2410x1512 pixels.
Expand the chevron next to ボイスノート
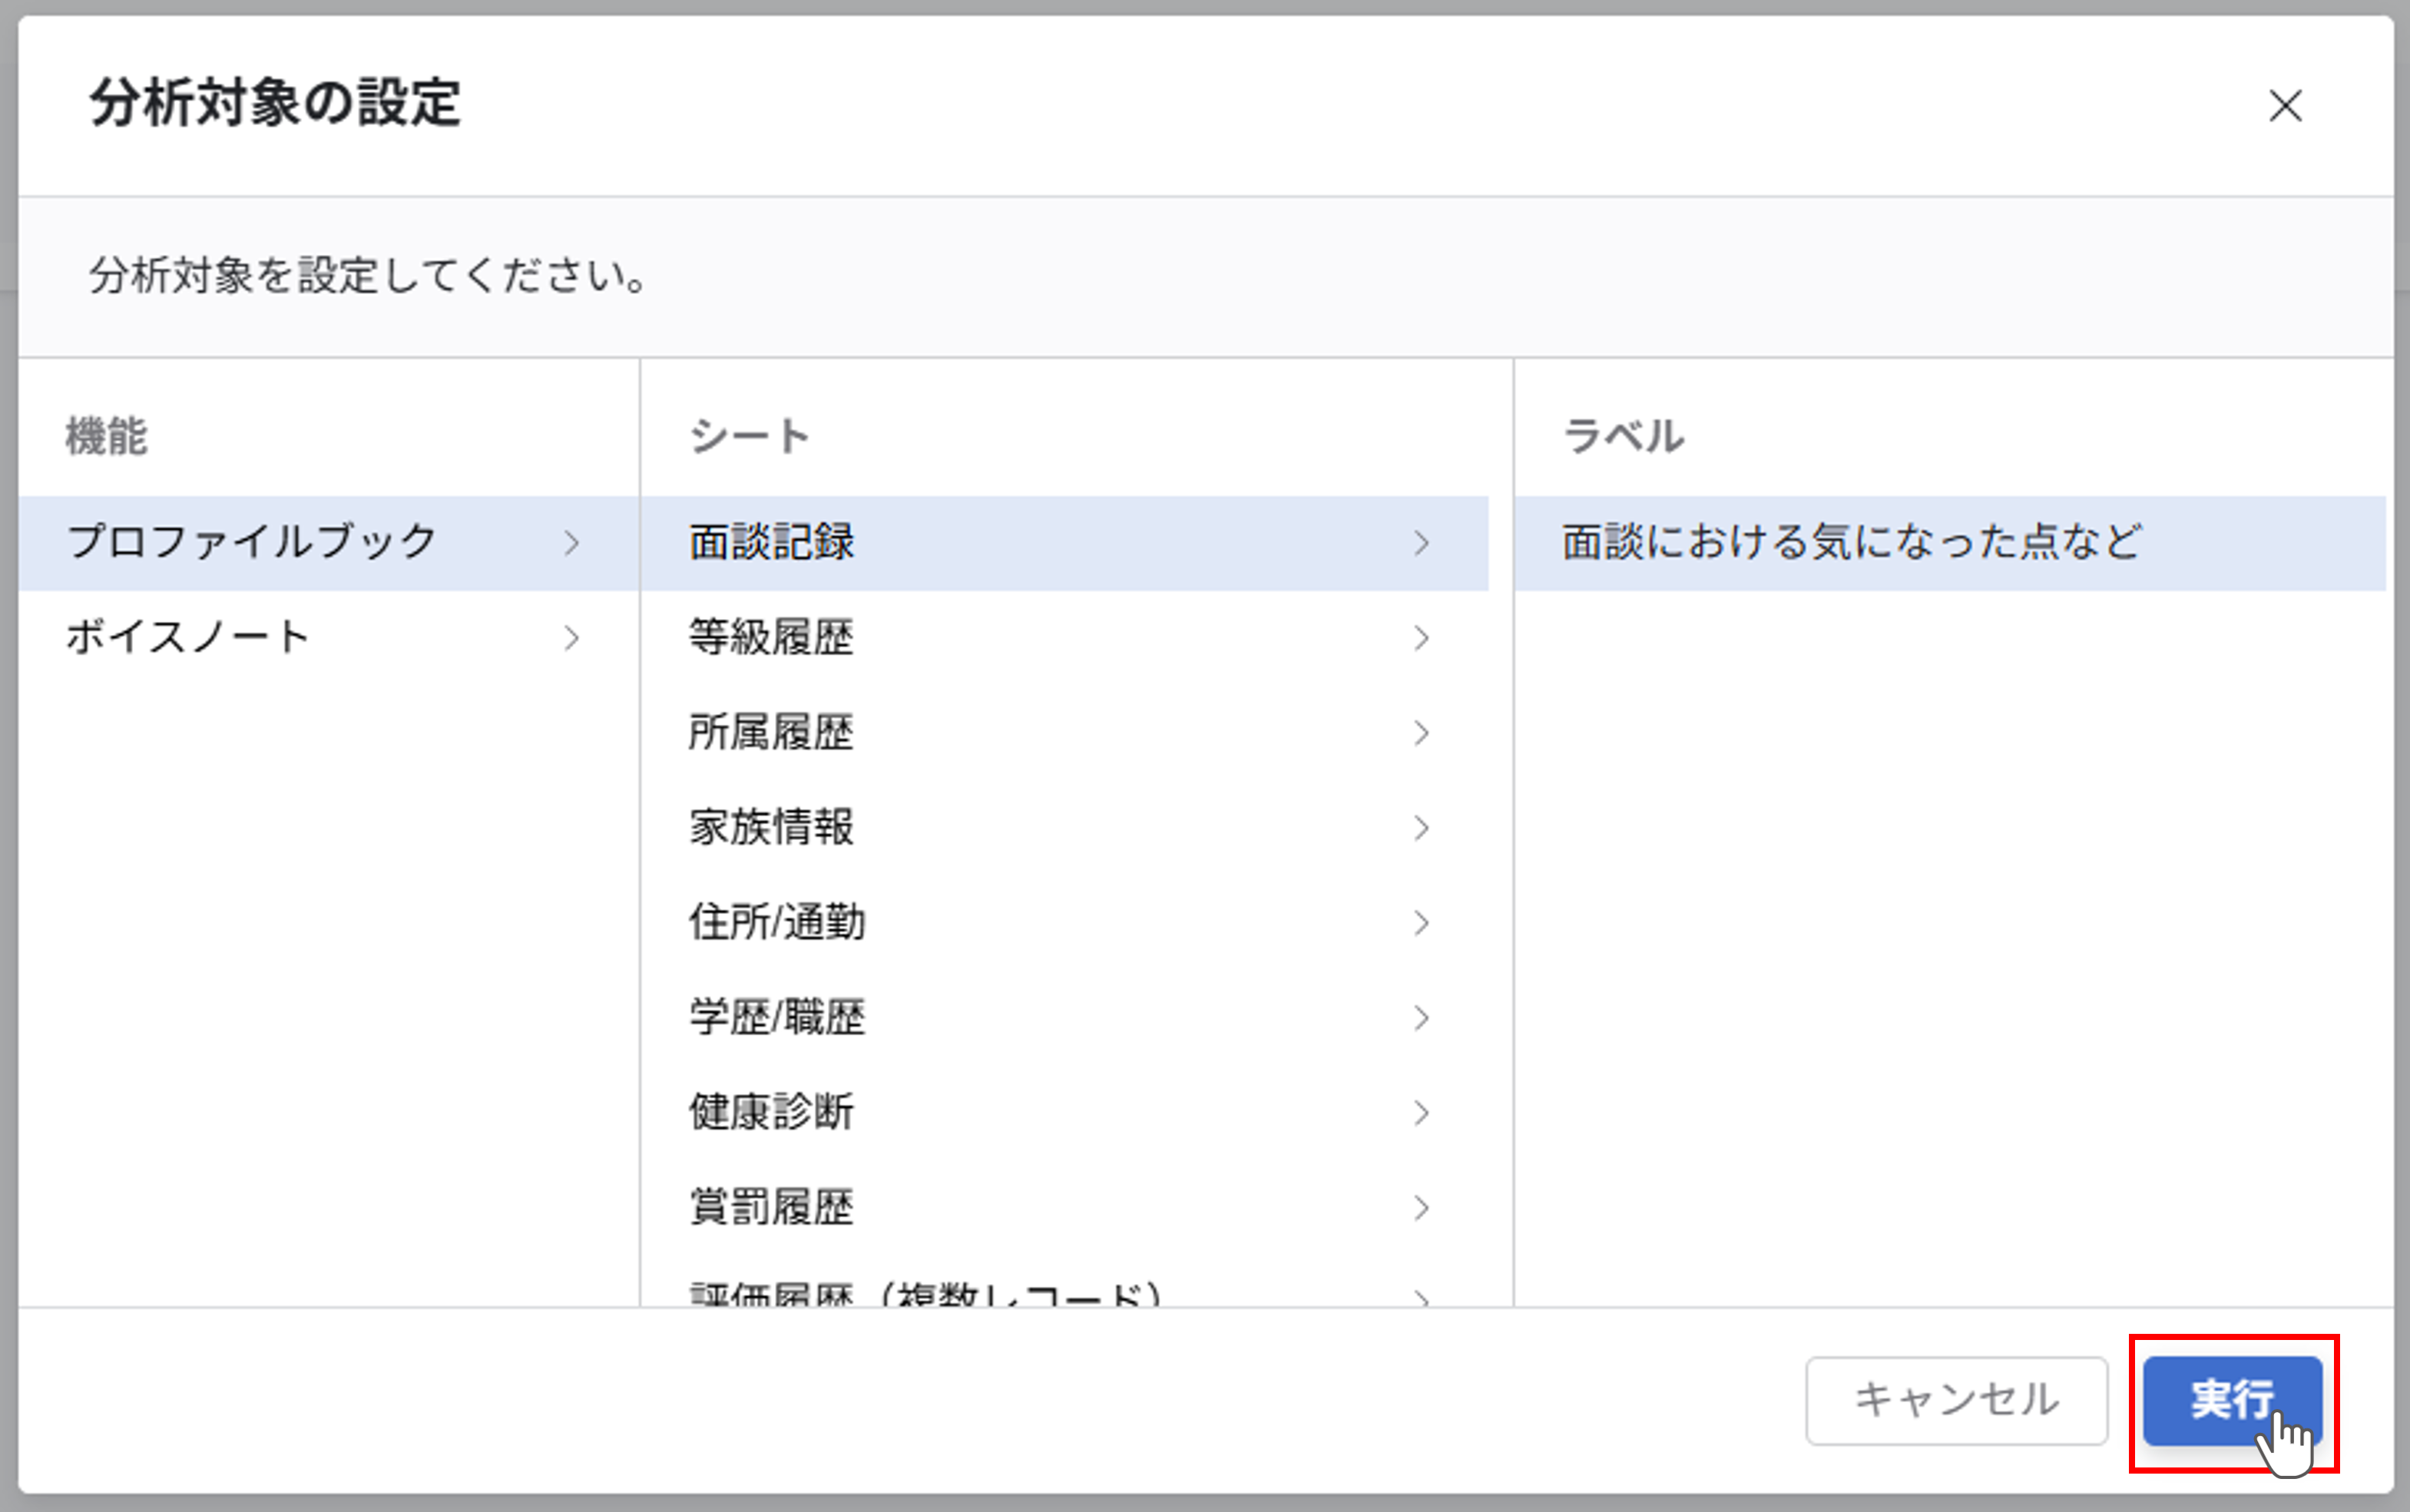tap(572, 637)
